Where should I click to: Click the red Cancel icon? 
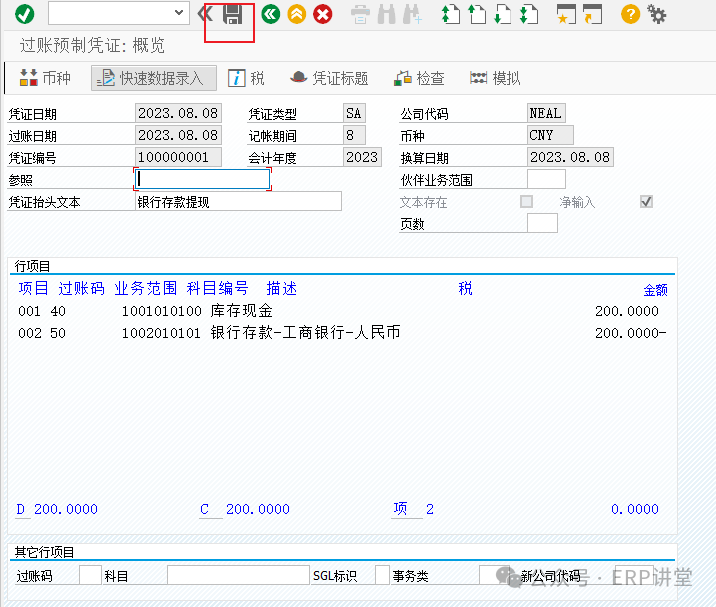tap(322, 14)
